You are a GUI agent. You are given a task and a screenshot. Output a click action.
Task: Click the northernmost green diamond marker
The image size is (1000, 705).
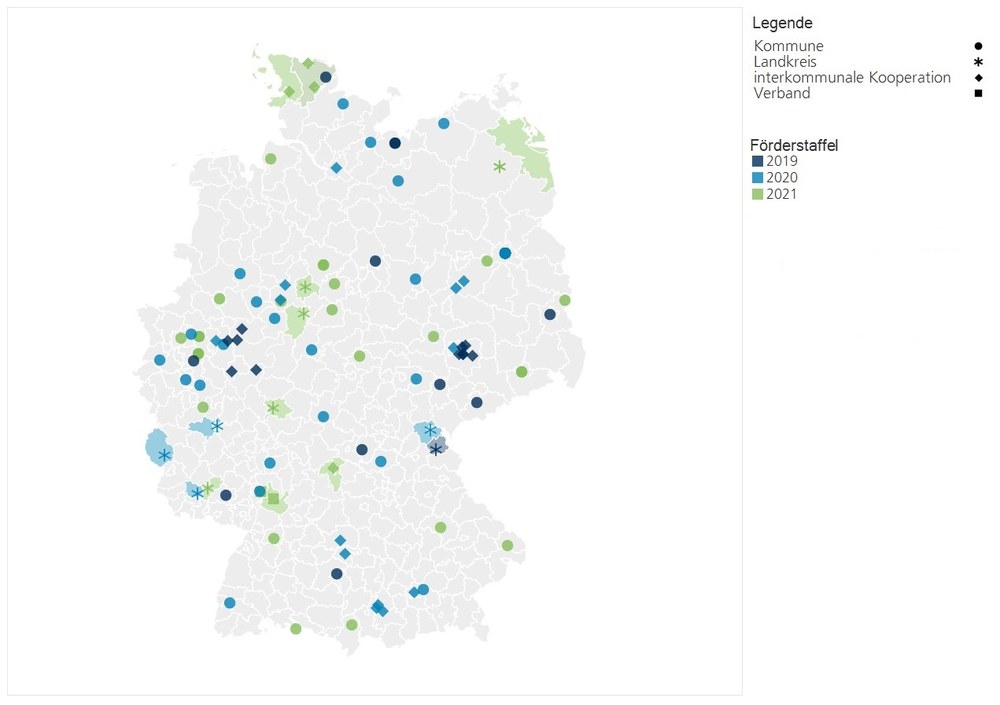(307, 63)
